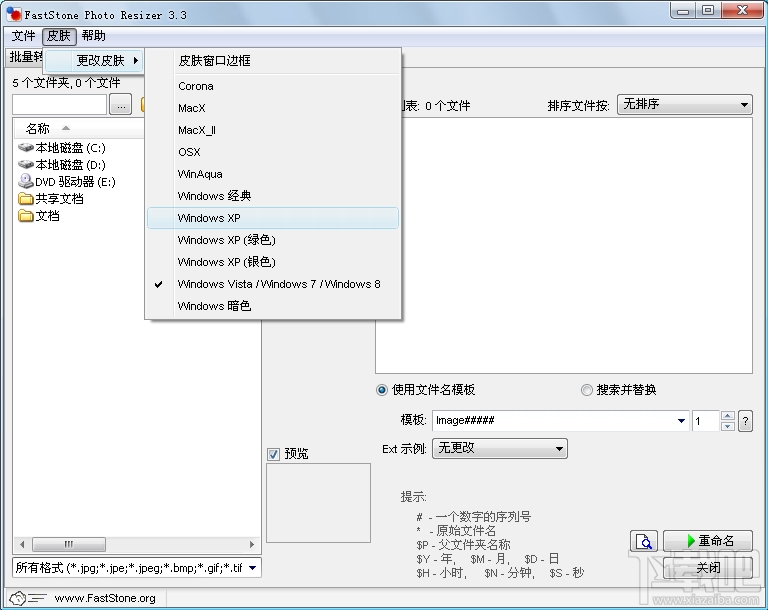This screenshot has width=768, height=610.
Task: Choose the Windows XP (绿色) skin
Action: coord(273,240)
